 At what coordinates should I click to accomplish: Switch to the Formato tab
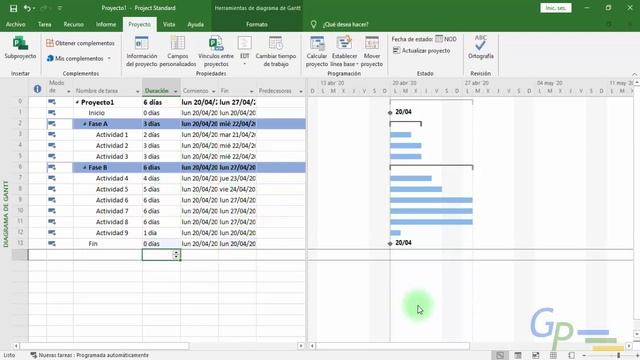[x=257, y=24]
